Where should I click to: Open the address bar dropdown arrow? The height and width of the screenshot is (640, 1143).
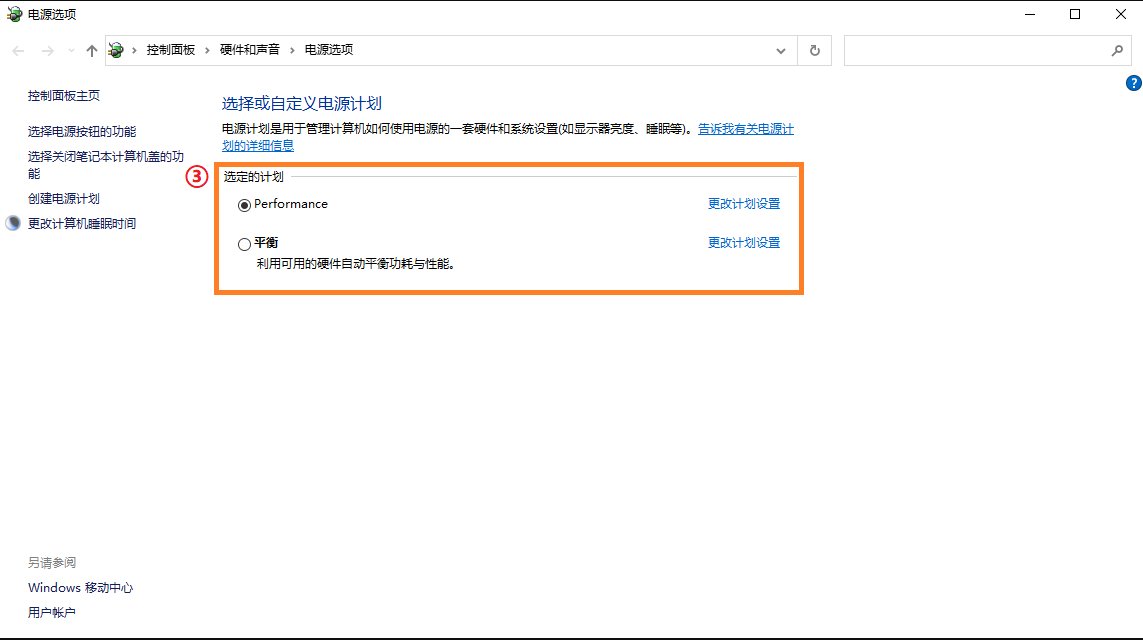(x=781, y=49)
